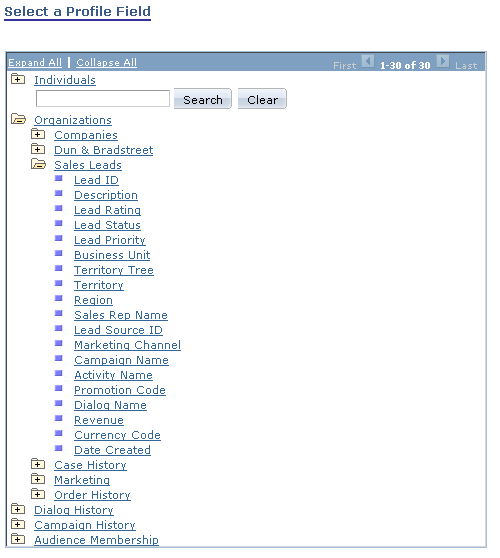Click the bullet icon beside Revenue
This screenshot has height=558, width=500.
coord(59,418)
